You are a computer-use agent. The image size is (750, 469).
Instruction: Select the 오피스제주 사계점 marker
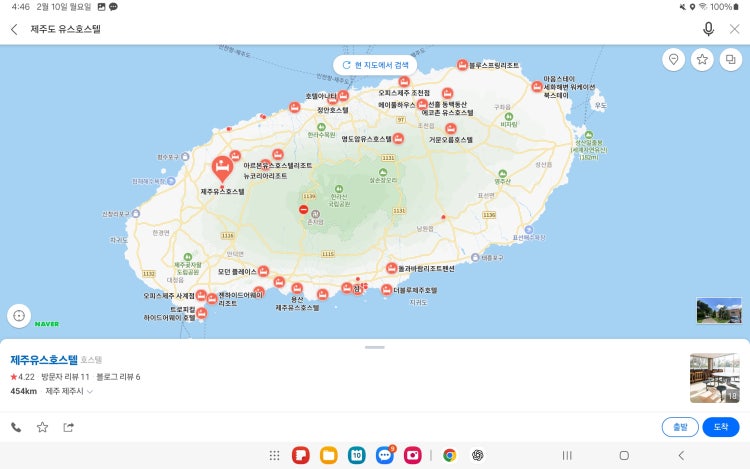(201, 295)
